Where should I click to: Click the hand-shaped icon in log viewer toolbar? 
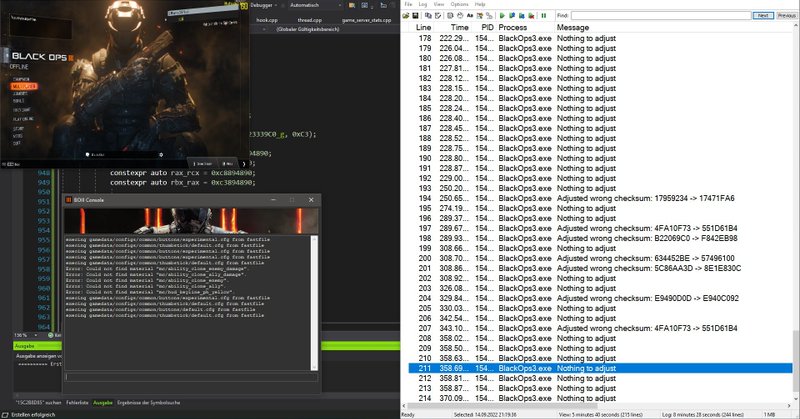459,16
